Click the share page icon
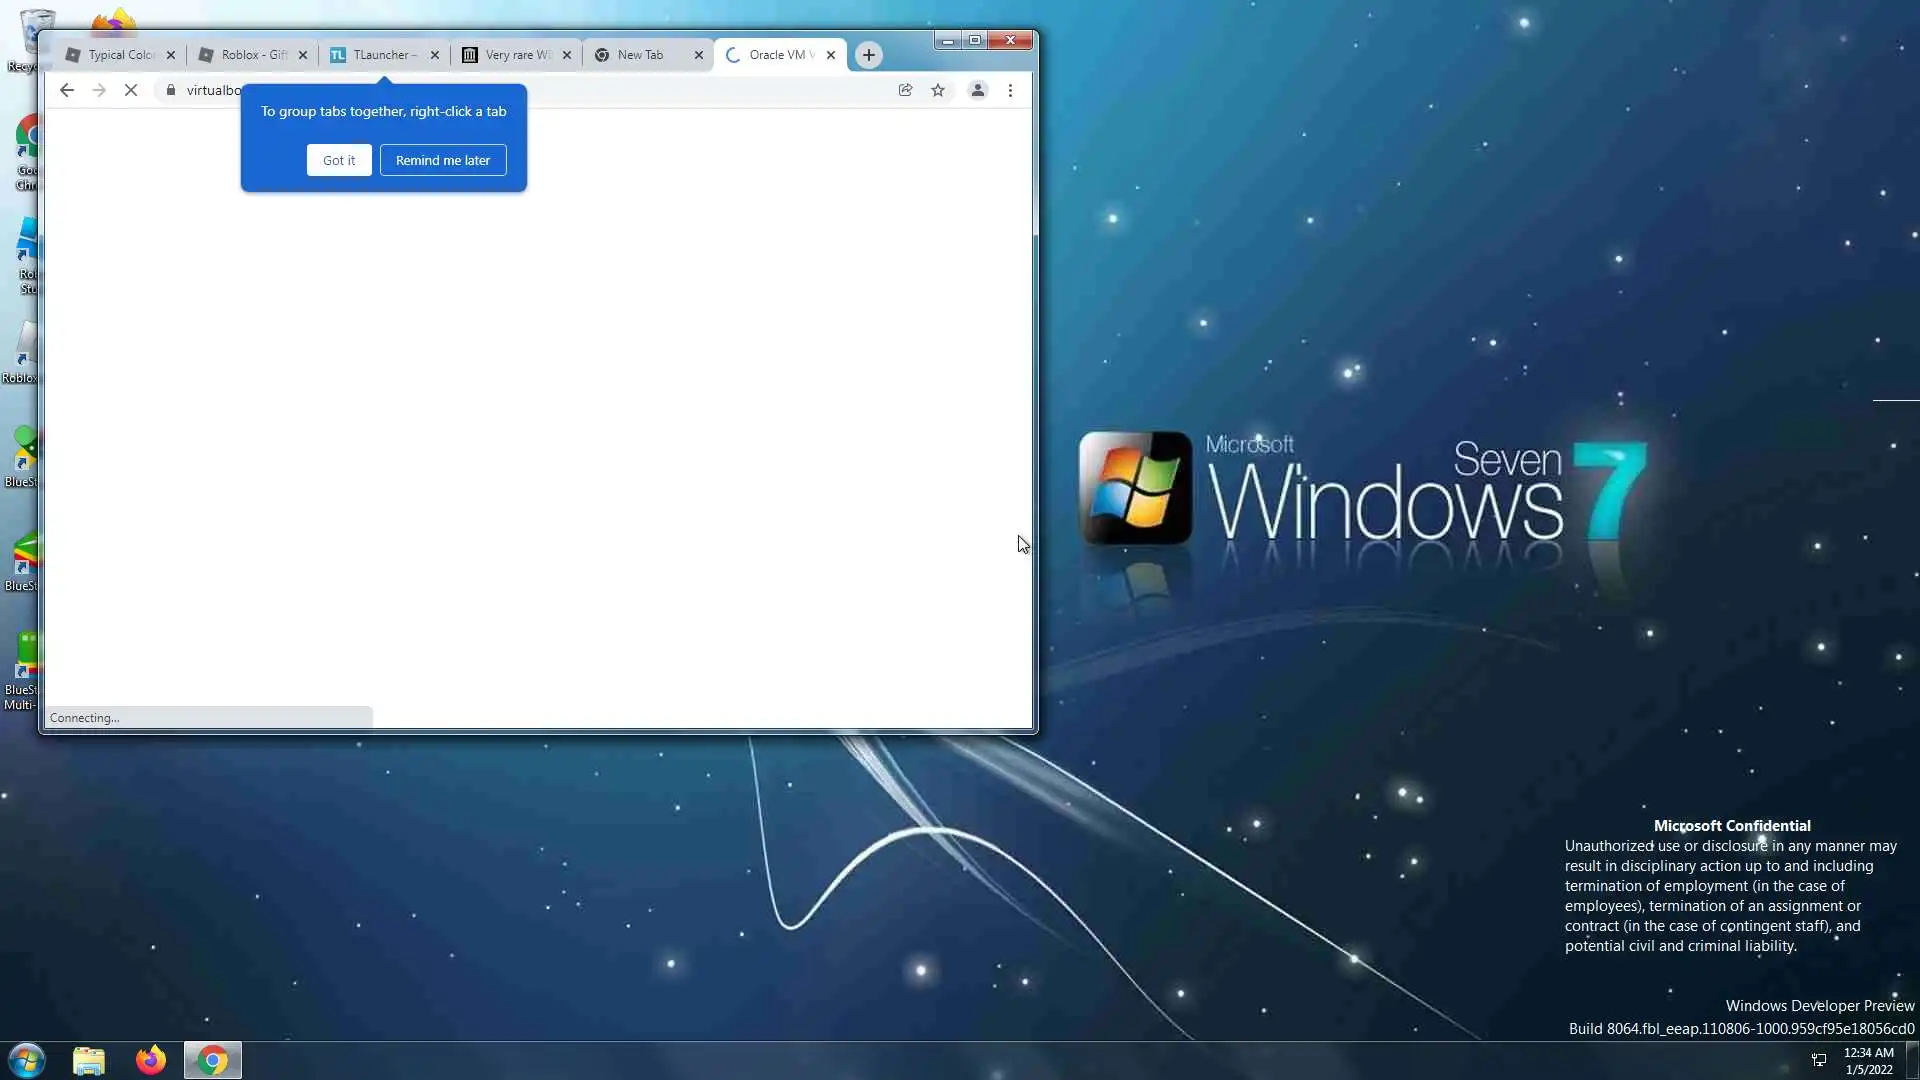The image size is (1920, 1080). pos(905,90)
